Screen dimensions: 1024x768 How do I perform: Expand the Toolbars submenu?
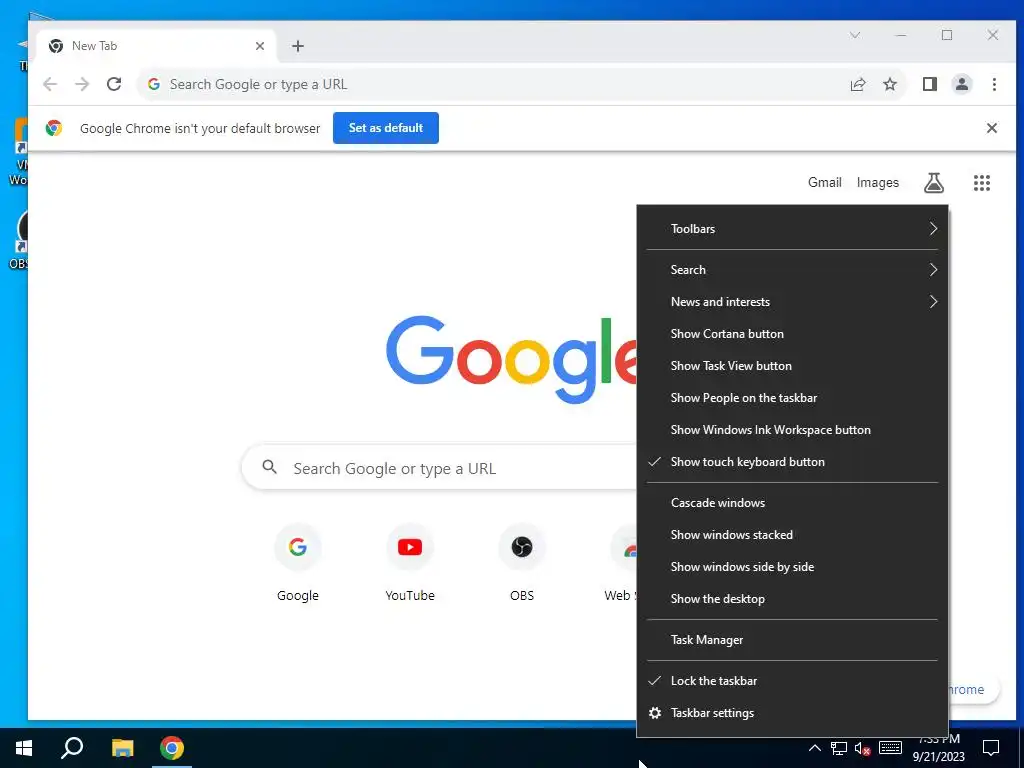click(x=792, y=229)
